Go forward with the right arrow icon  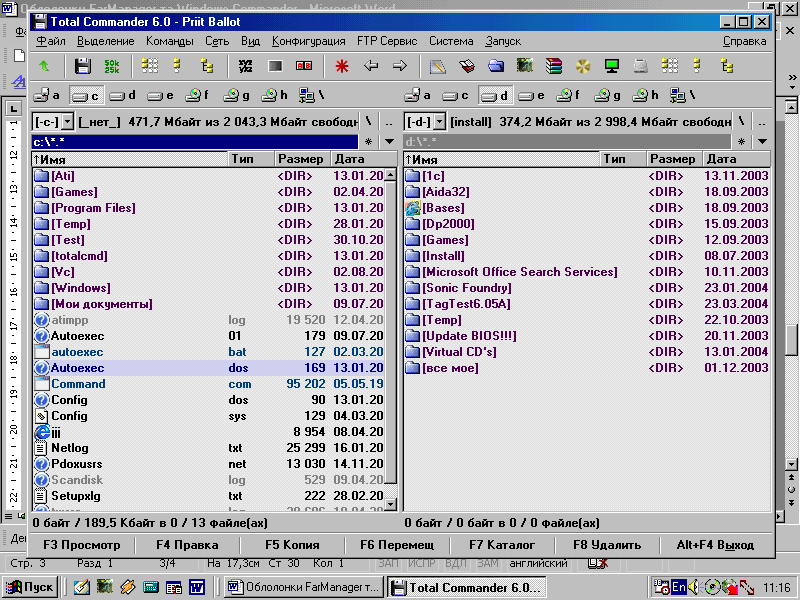399,65
